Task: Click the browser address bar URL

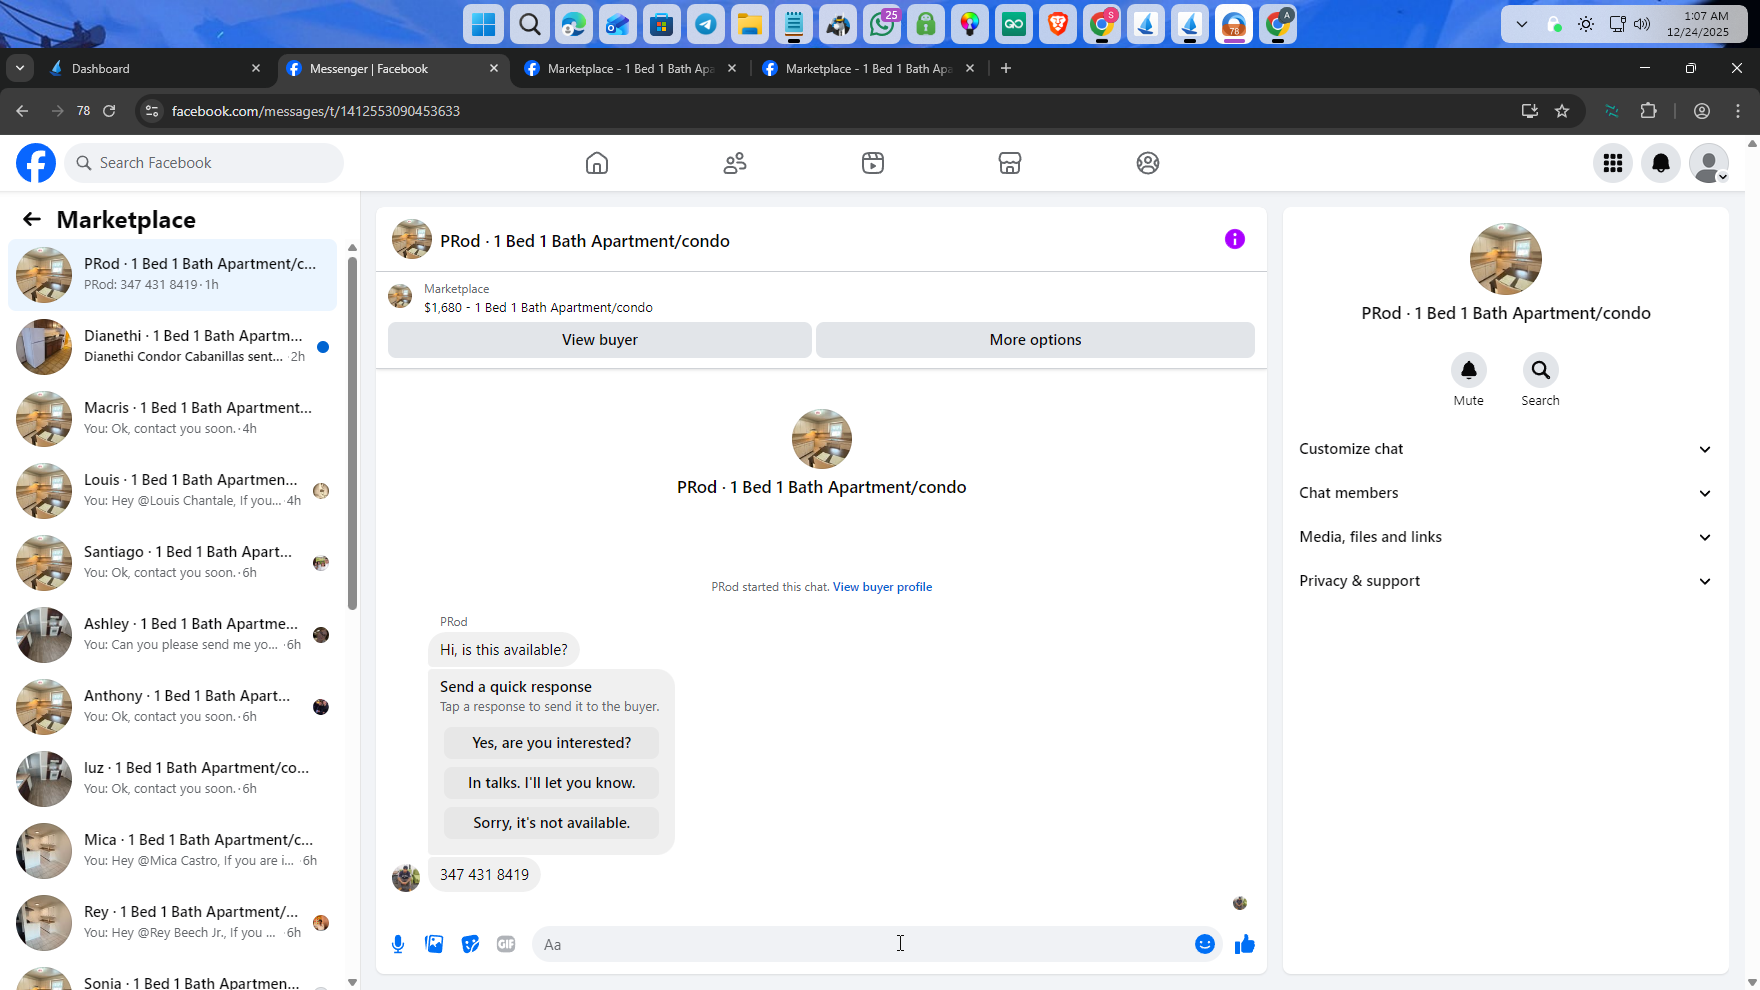Action: (x=316, y=111)
